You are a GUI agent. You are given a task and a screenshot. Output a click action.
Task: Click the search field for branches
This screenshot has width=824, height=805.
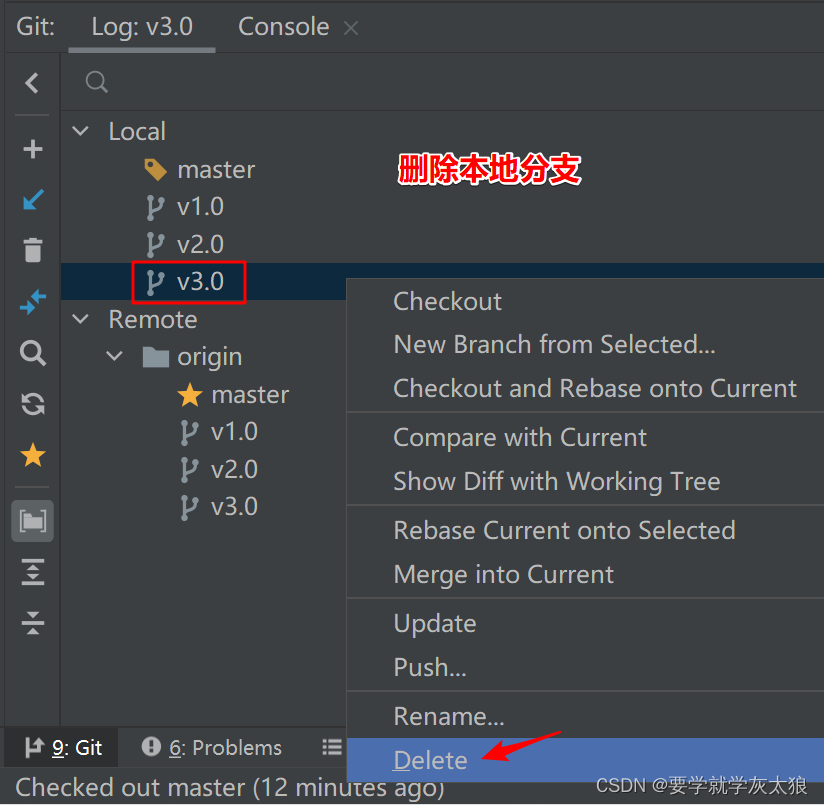click(441, 82)
